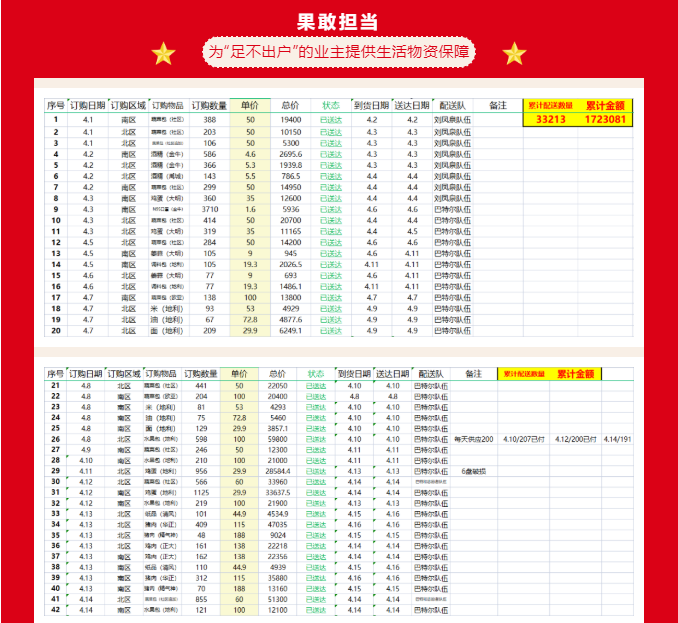Click the 单价 header in top table
The width and height of the screenshot is (678, 623).
[x=249, y=105]
